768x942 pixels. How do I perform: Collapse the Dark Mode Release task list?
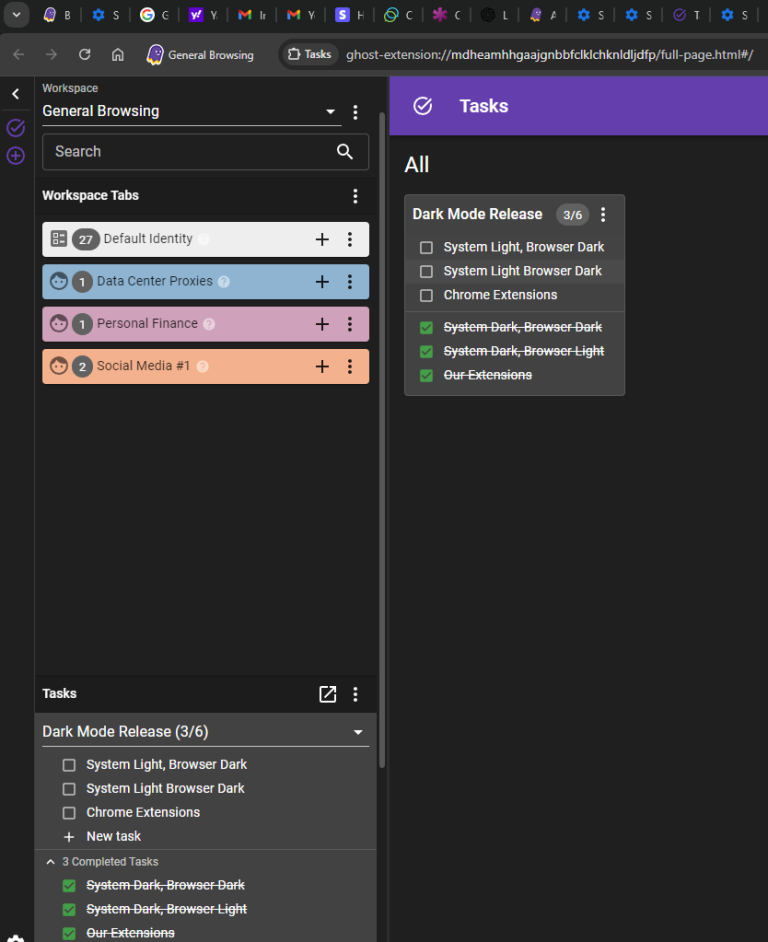coord(357,731)
